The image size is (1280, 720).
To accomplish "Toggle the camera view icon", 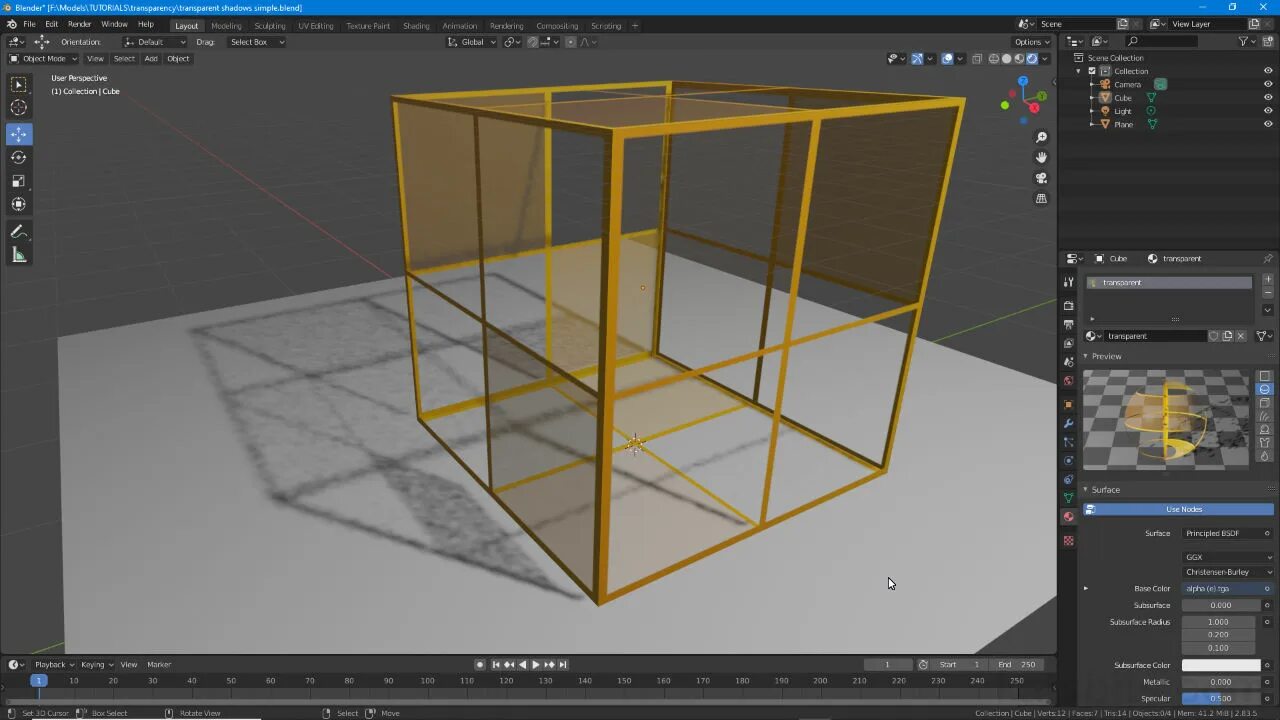I will click(x=1041, y=178).
